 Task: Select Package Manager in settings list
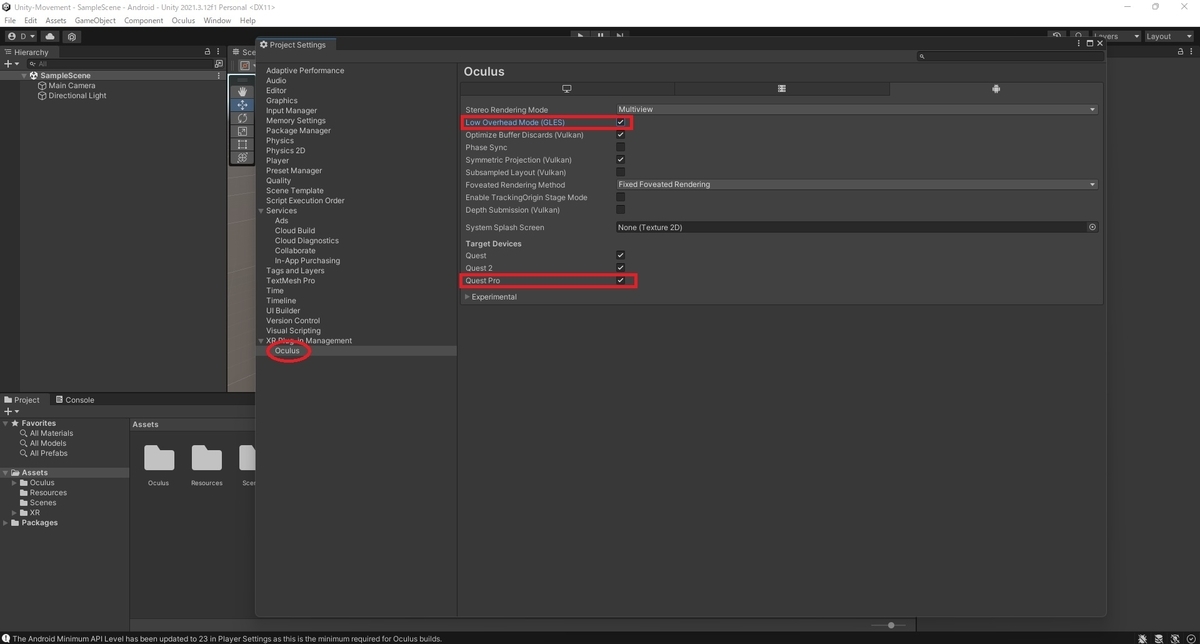point(298,130)
